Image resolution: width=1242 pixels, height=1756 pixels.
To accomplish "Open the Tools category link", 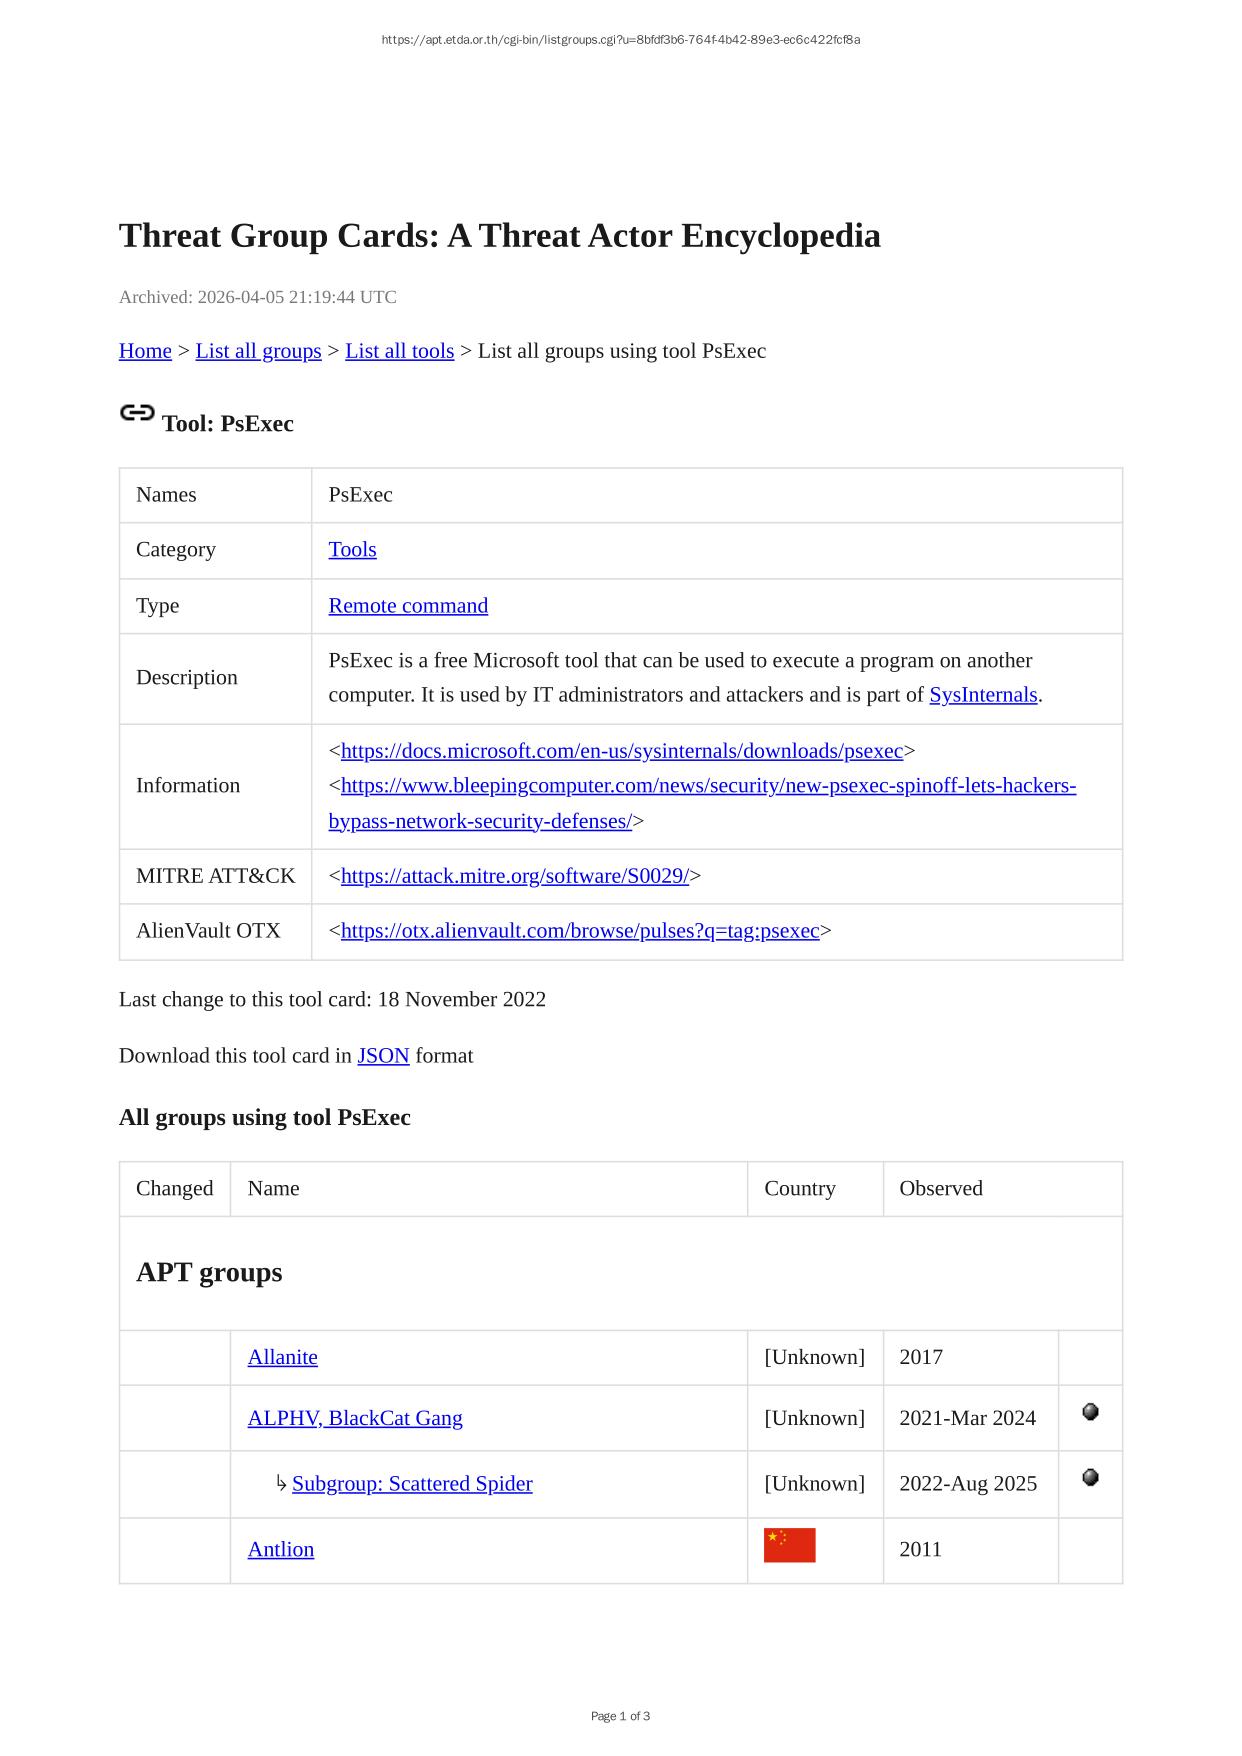I will click(x=352, y=550).
